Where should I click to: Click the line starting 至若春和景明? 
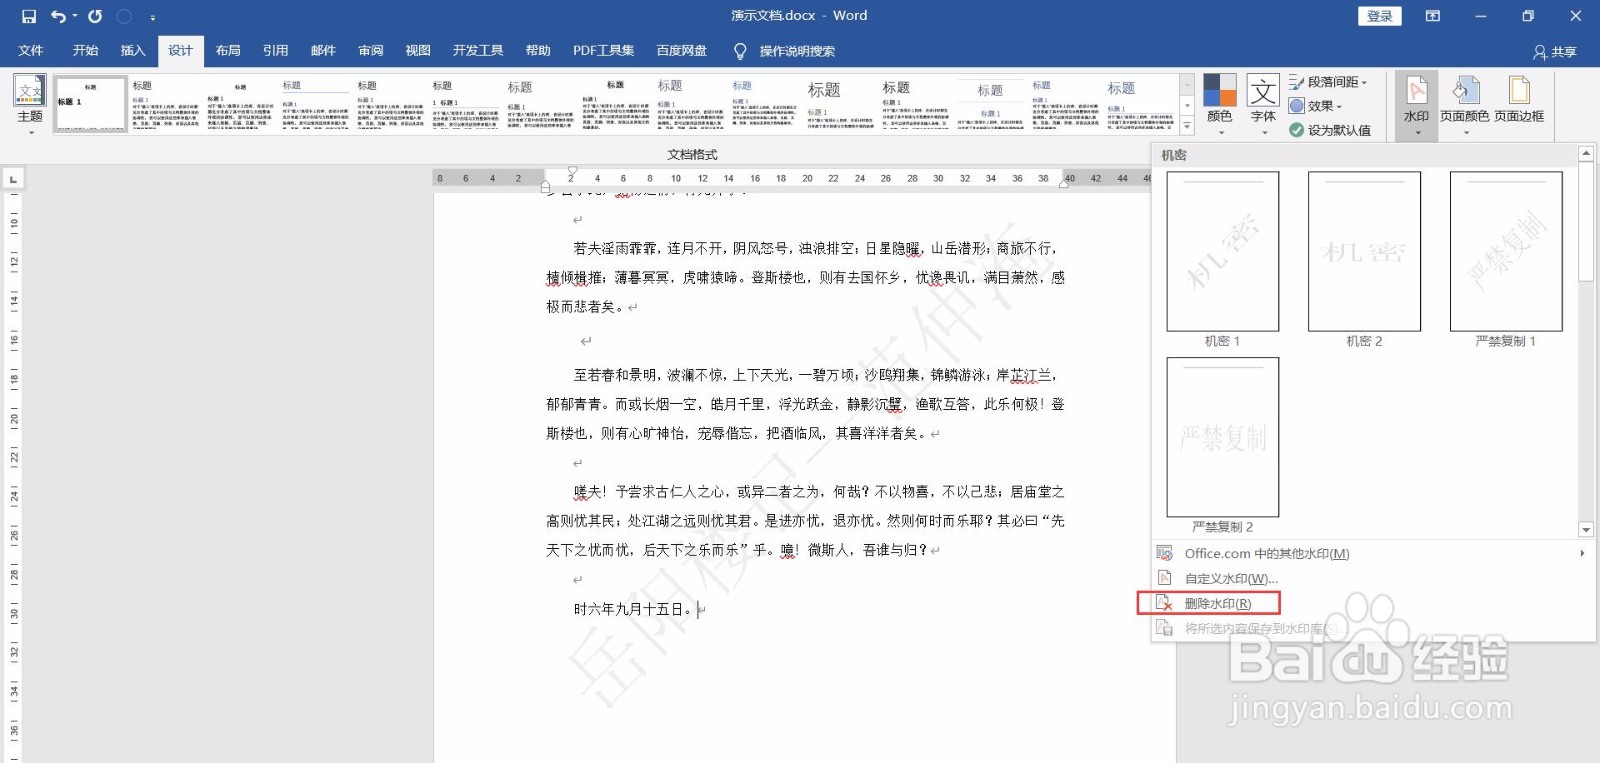point(815,375)
